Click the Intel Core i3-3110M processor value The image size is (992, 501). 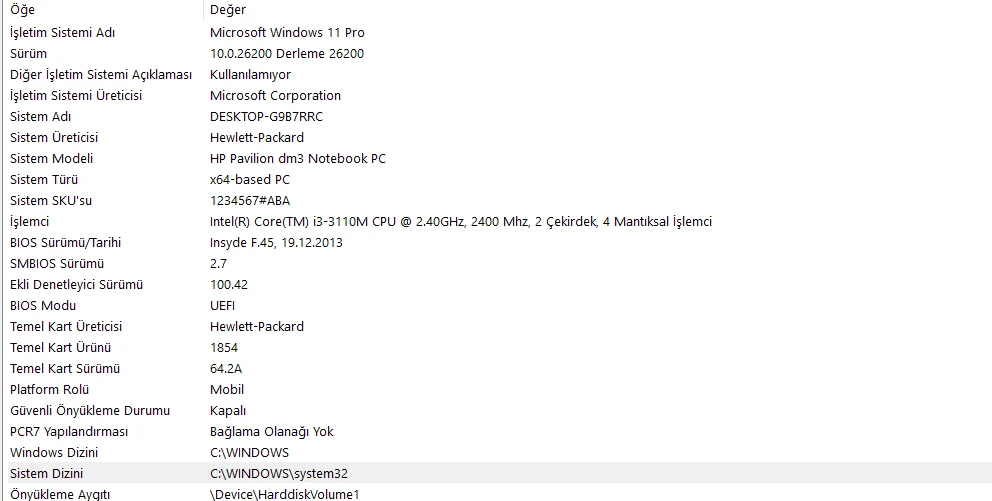pyautogui.click(x=461, y=221)
